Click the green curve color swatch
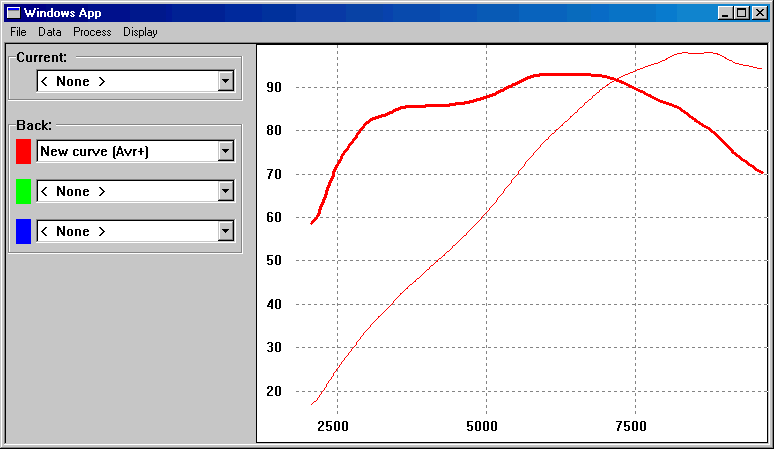Viewport: 774px width, 449px height. click(24, 191)
